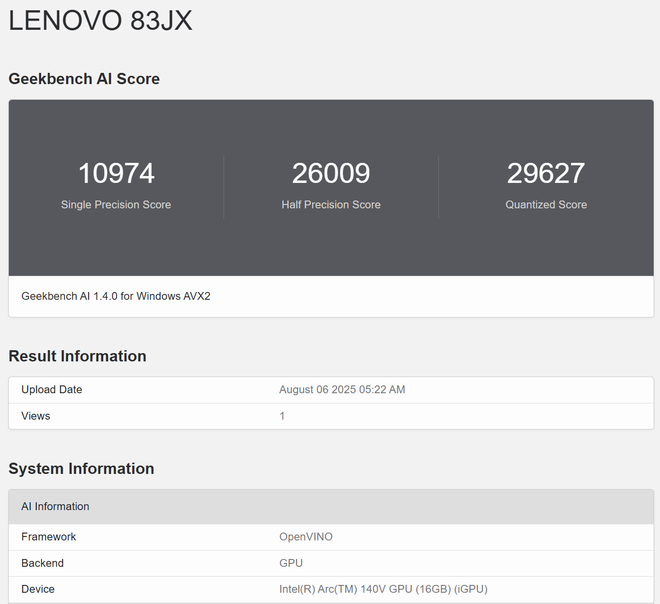Click the 29627 quantized value
The width and height of the screenshot is (660, 604).
[x=546, y=173]
